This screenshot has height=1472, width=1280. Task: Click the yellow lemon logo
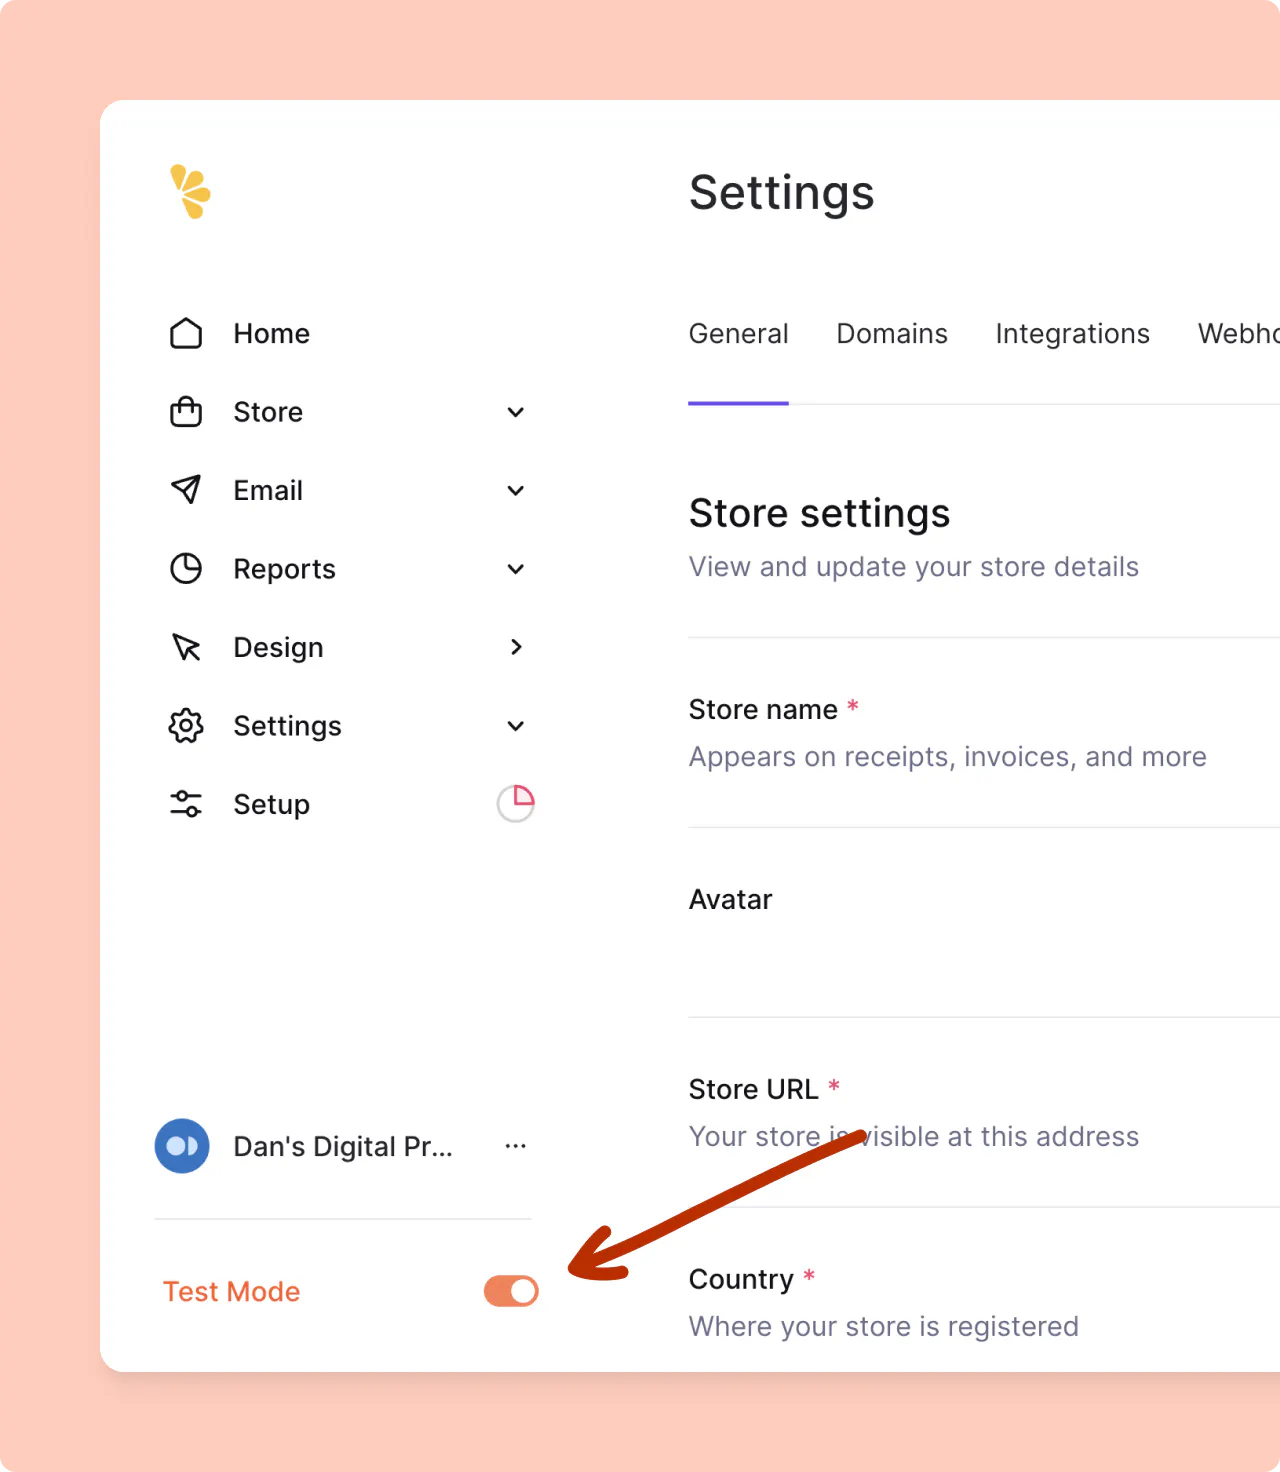pyautogui.click(x=190, y=191)
